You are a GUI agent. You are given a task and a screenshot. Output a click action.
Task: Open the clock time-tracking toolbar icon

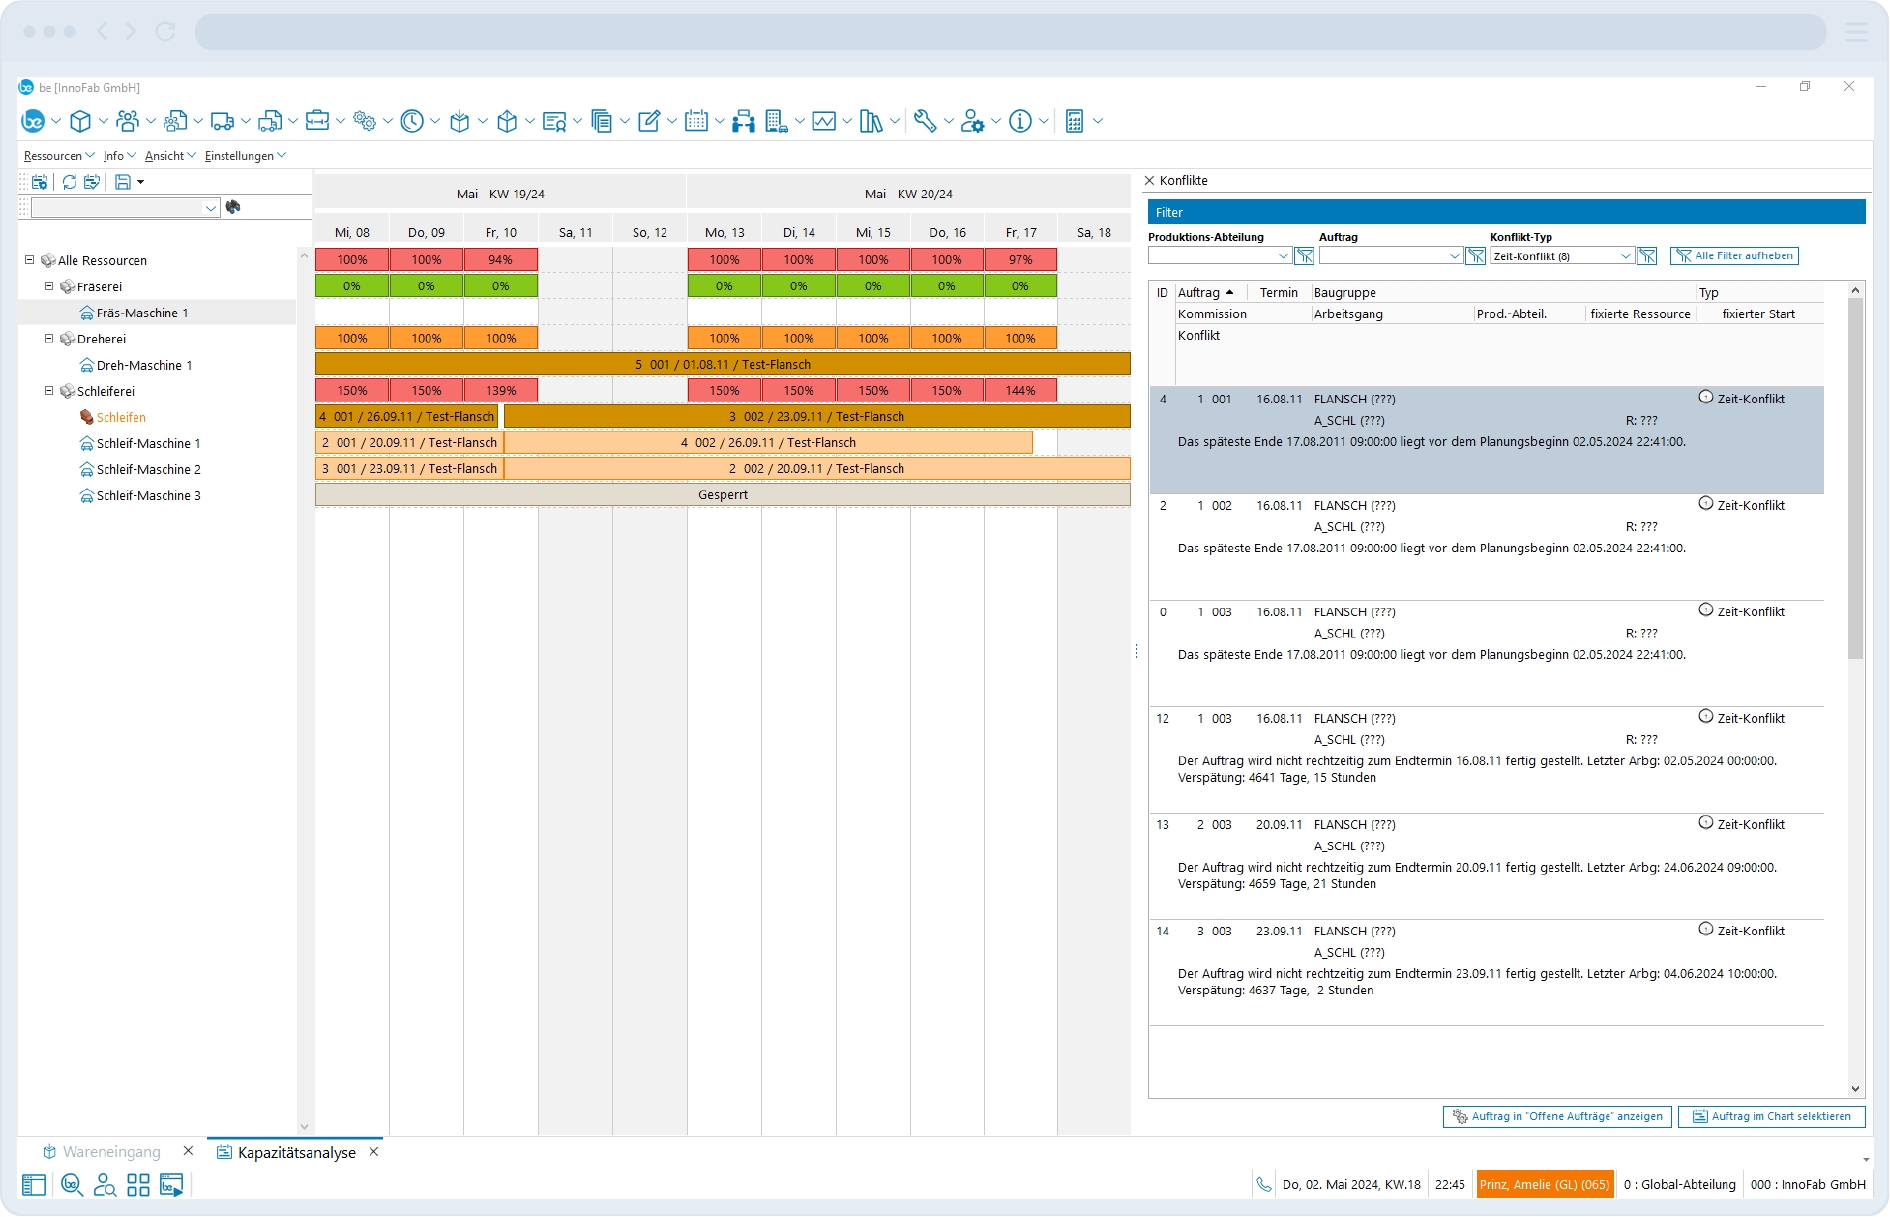(x=411, y=121)
